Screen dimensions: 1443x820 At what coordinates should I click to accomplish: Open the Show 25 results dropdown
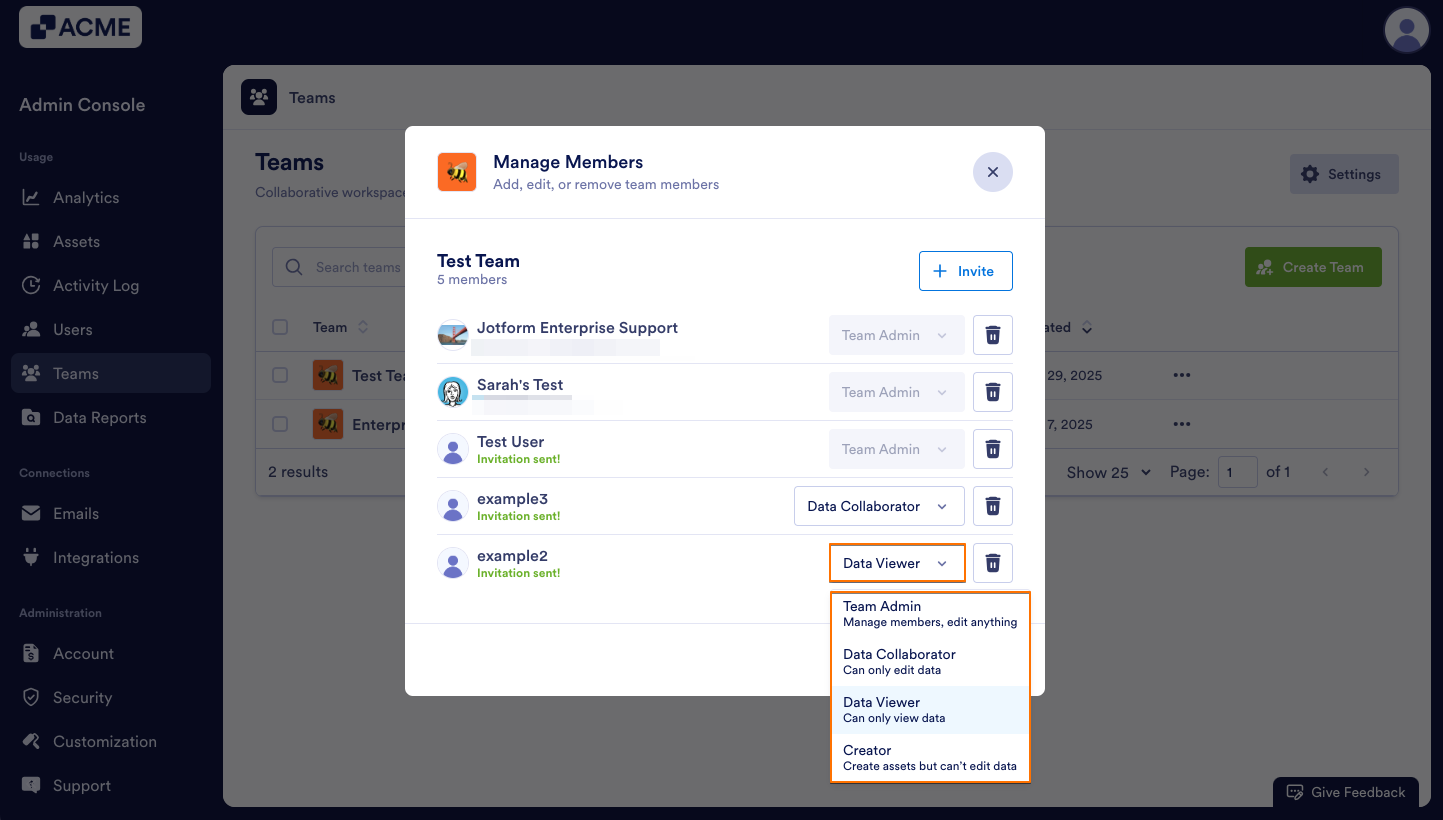(1106, 471)
